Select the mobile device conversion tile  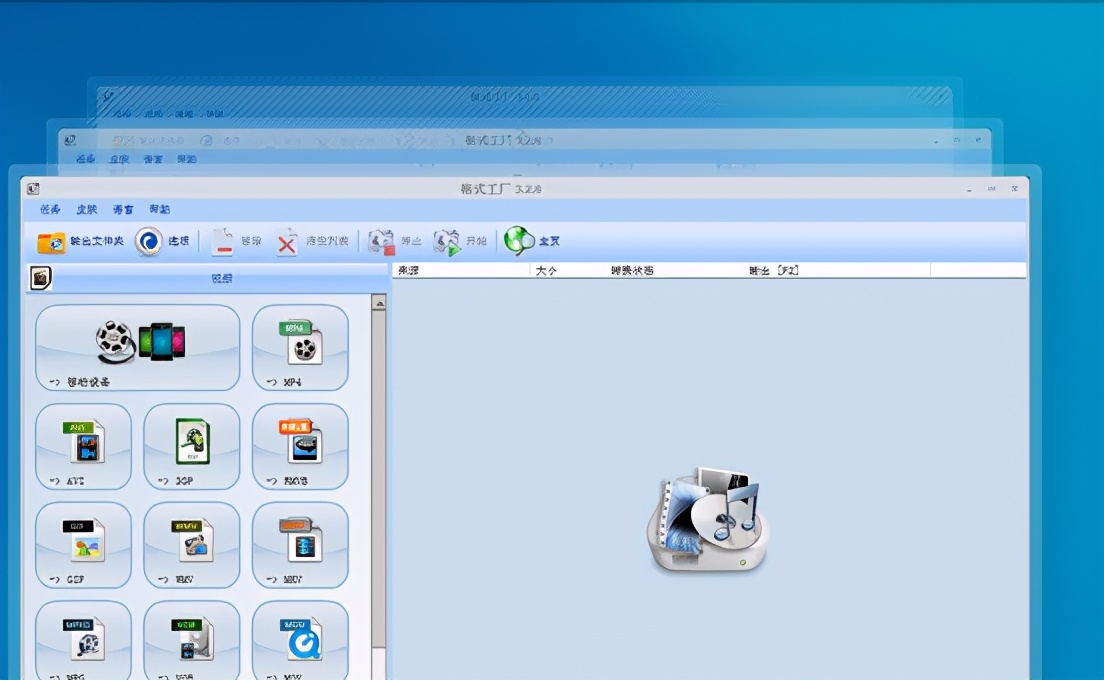[x=138, y=347]
